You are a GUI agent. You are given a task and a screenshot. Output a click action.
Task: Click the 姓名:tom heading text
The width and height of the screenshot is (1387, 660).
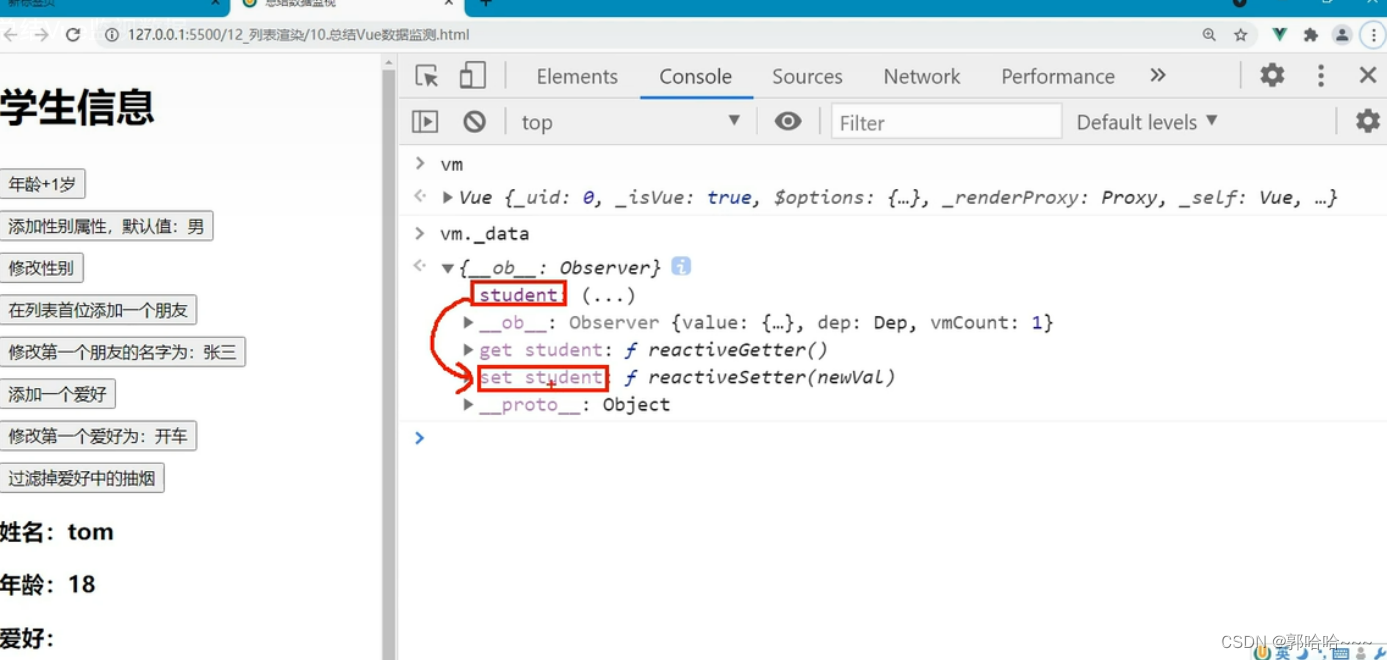(57, 532)
